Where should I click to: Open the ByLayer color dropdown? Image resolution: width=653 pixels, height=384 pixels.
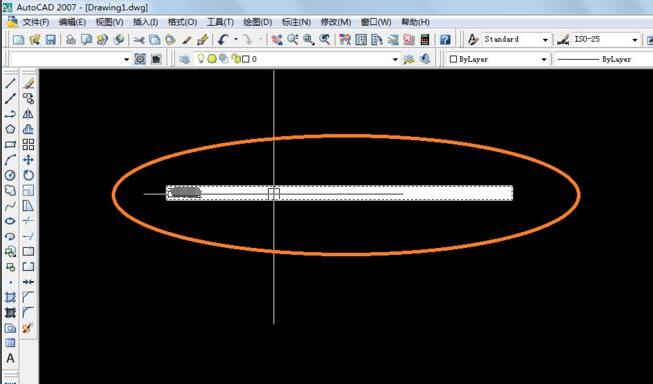click(543, 59)
